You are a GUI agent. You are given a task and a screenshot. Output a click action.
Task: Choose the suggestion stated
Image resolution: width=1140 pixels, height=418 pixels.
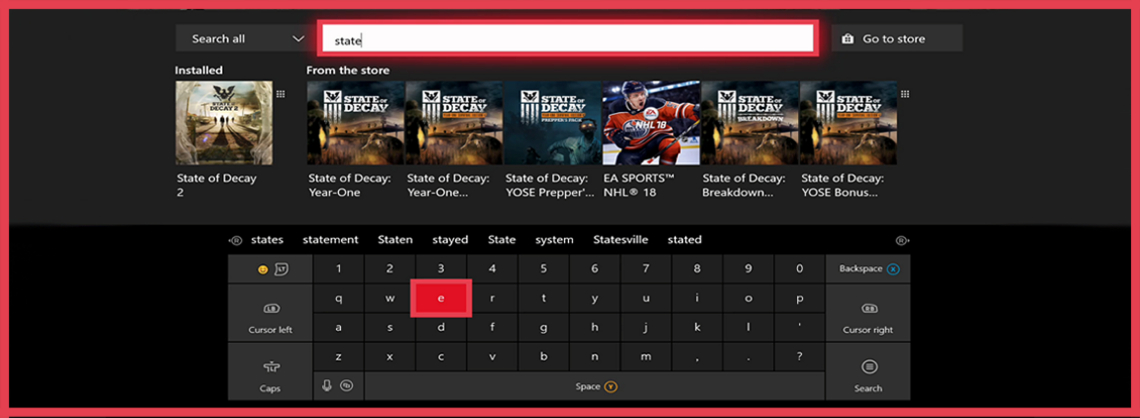click(685, 239)
